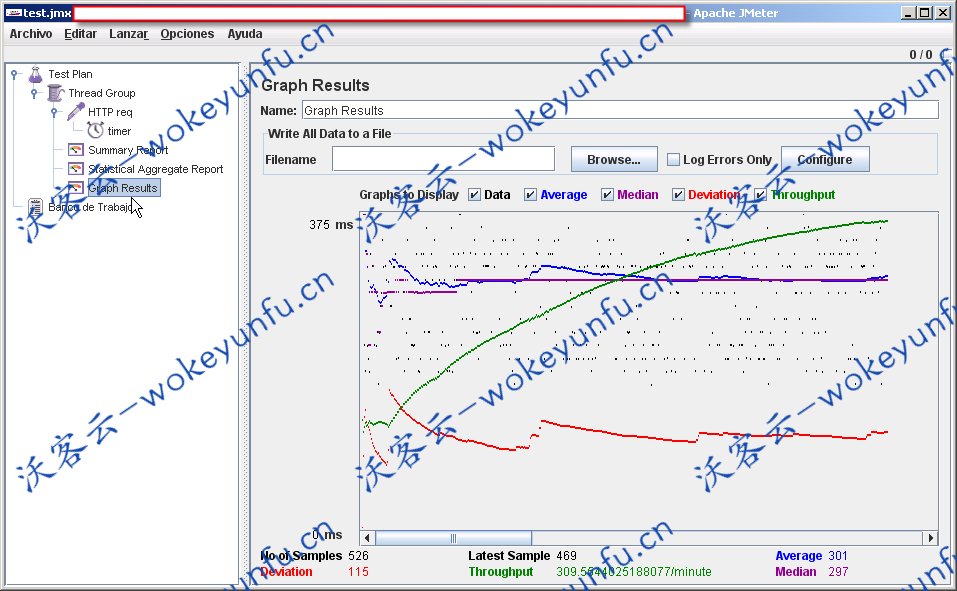The image size is (957, 591).
Task: Click the Configure button
Action: (x=825, y=159)
